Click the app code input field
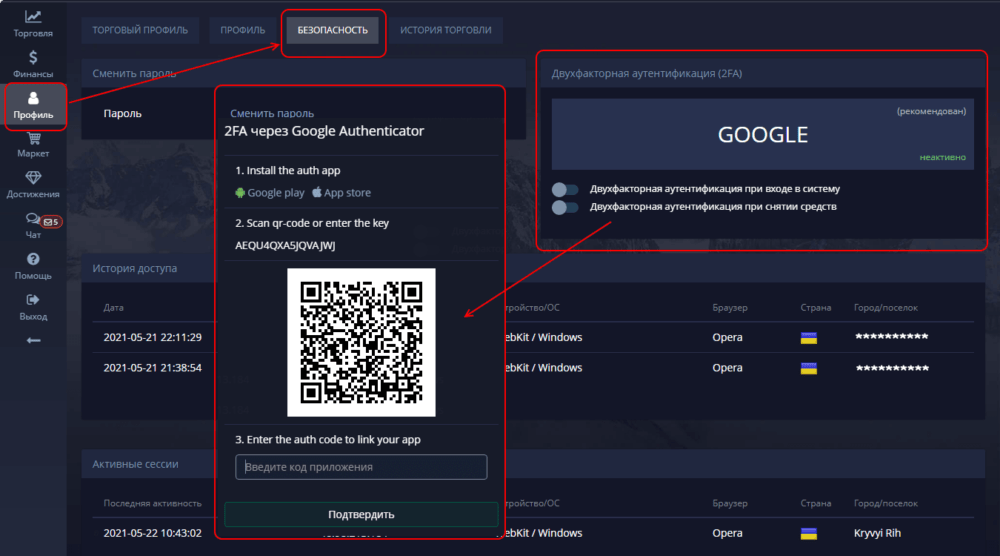 click(361, 467)
